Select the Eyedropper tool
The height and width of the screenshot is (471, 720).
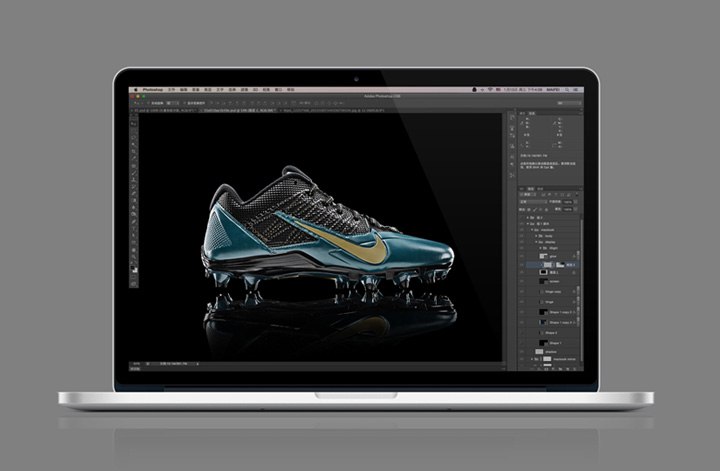[135, 158]
